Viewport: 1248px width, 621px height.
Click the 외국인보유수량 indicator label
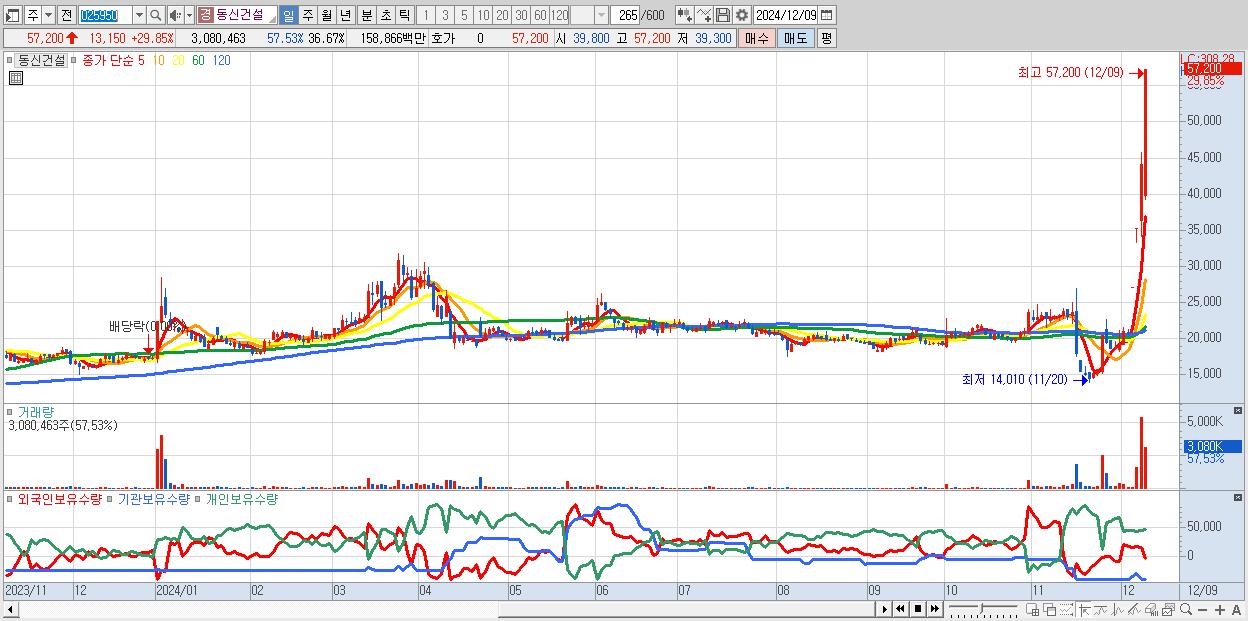(x=59, y=499)
